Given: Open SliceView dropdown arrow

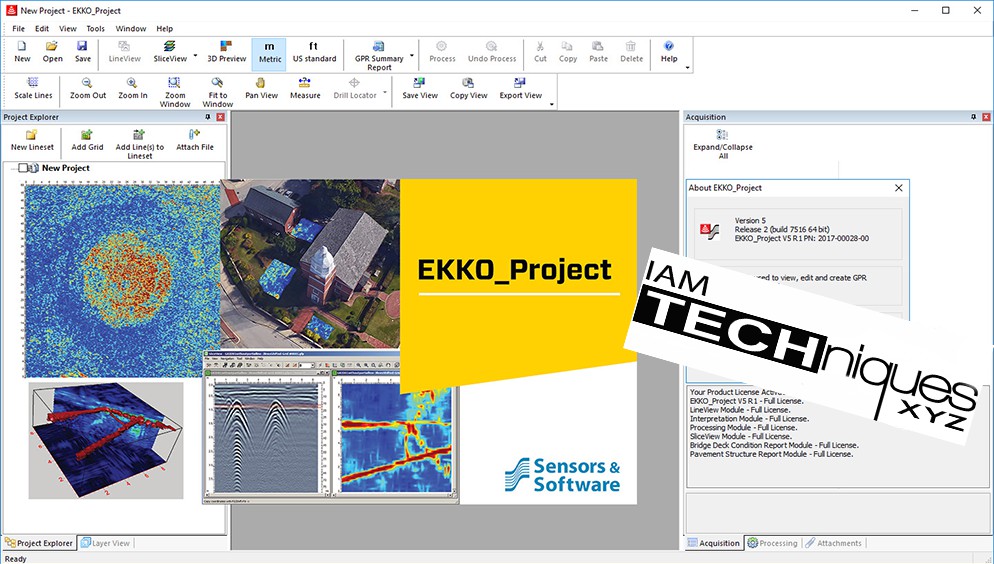Looking at the screenshot, I should click(195, 55).
